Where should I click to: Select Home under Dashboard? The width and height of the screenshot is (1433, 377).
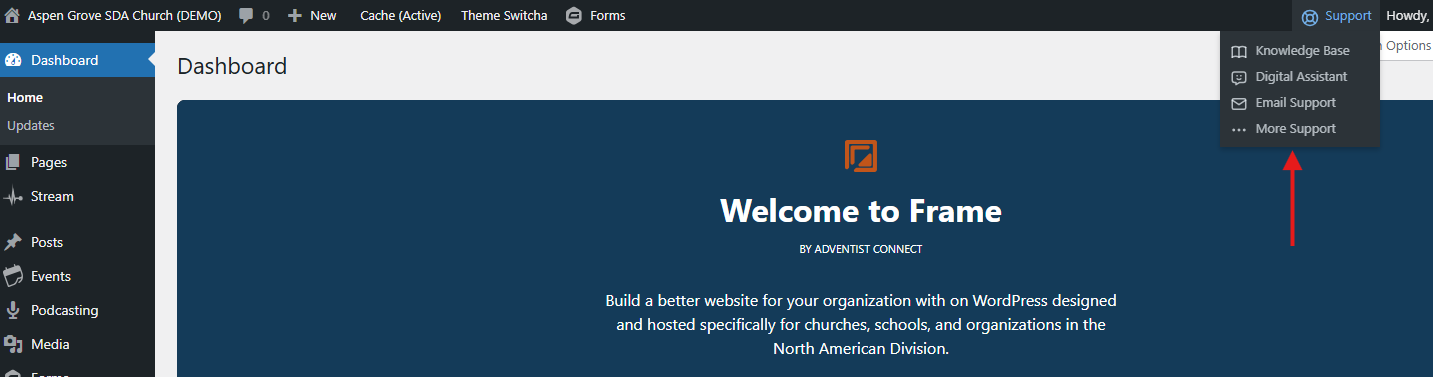click(x=25, y=98)
